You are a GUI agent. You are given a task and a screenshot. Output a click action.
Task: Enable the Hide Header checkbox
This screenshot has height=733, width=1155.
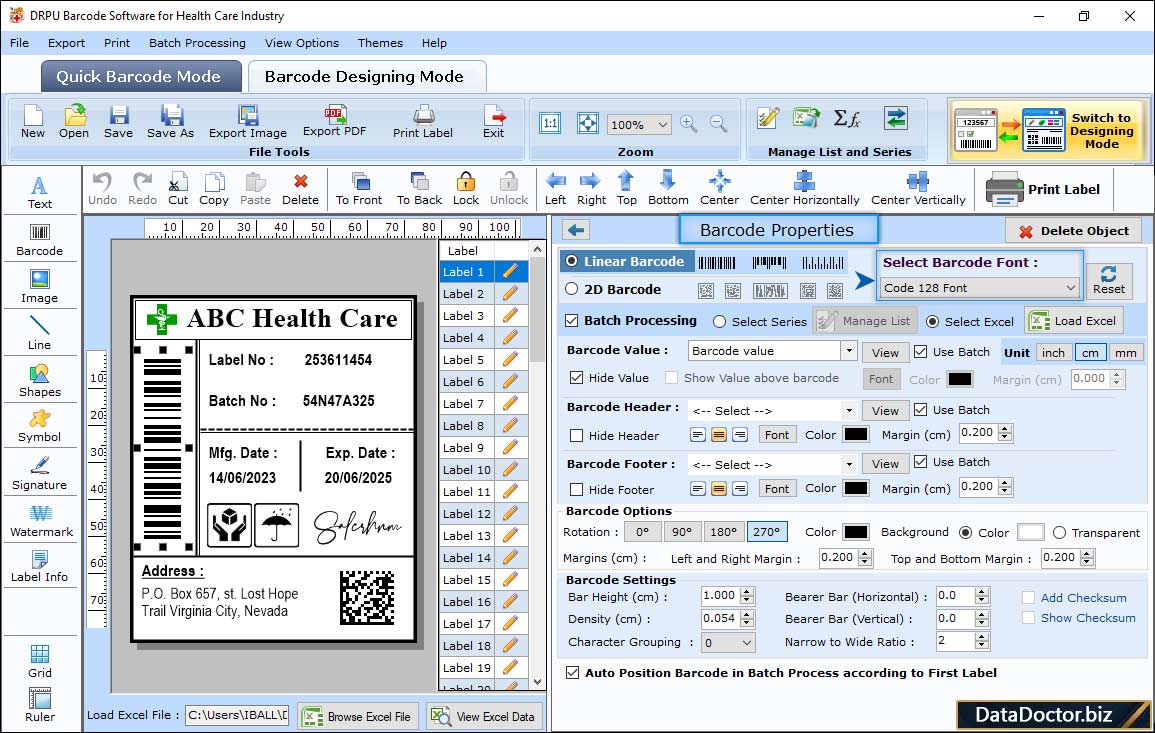coord(577,436)
